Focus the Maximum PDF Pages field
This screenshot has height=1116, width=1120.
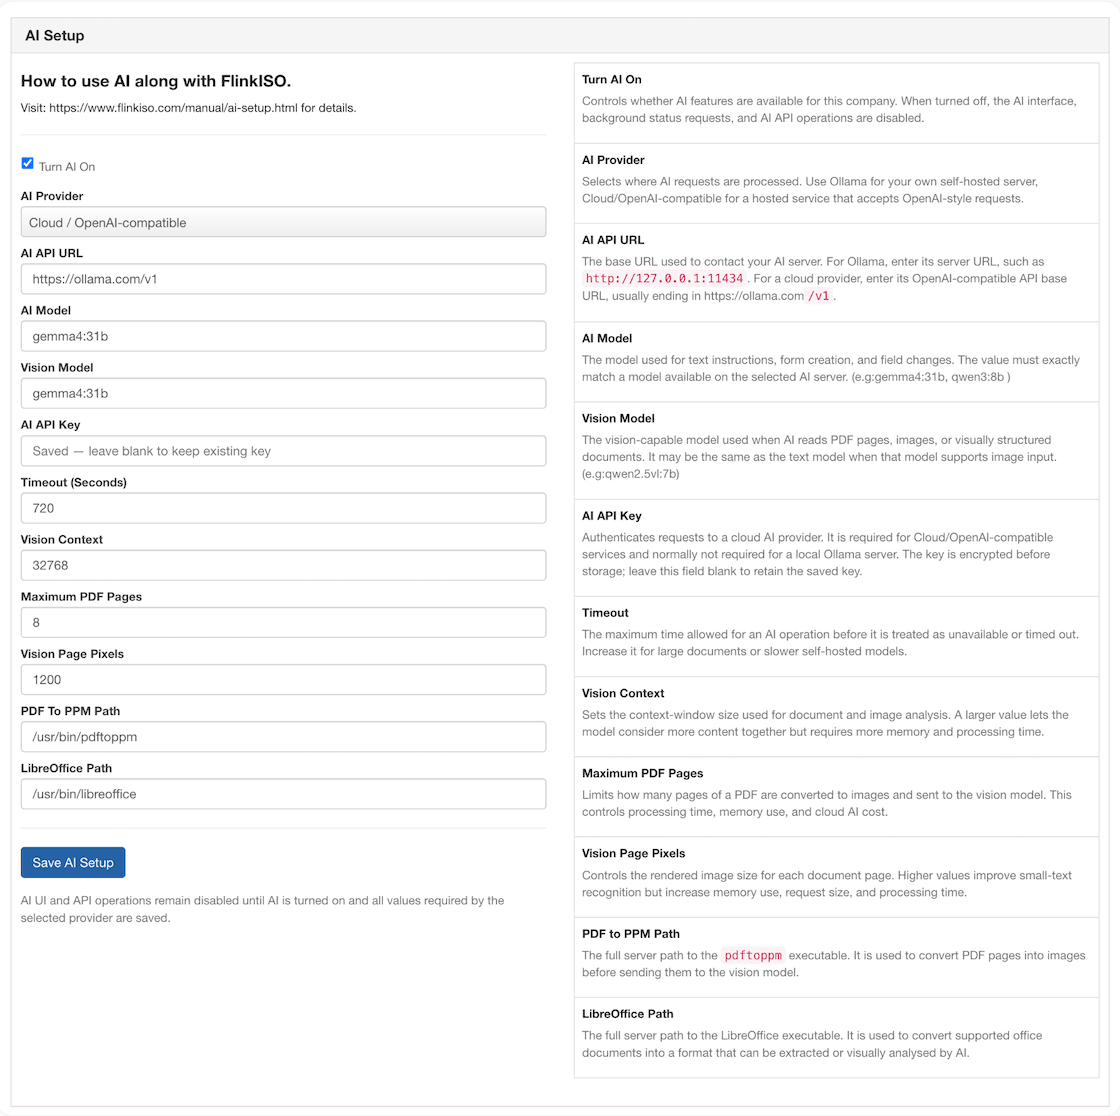click(284, 622)
